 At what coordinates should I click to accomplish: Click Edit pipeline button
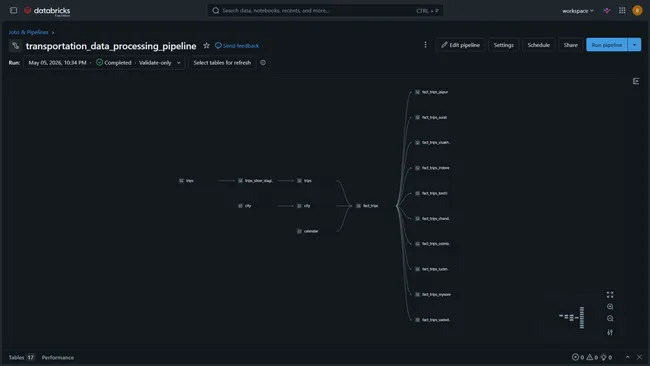tap(460, 45)
